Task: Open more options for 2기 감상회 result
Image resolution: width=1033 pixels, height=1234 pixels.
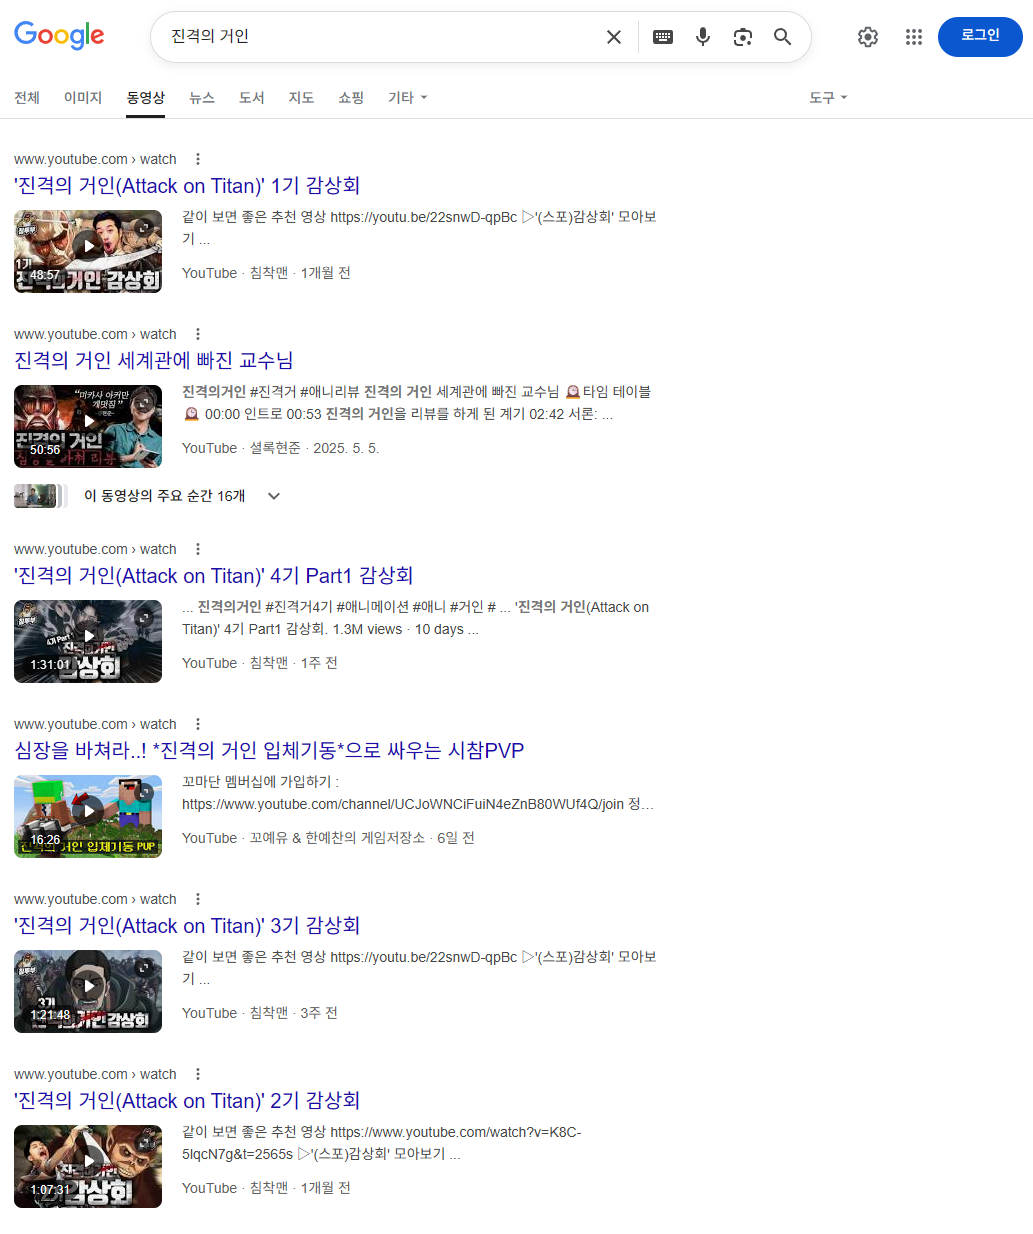Action: (198, 1074)
